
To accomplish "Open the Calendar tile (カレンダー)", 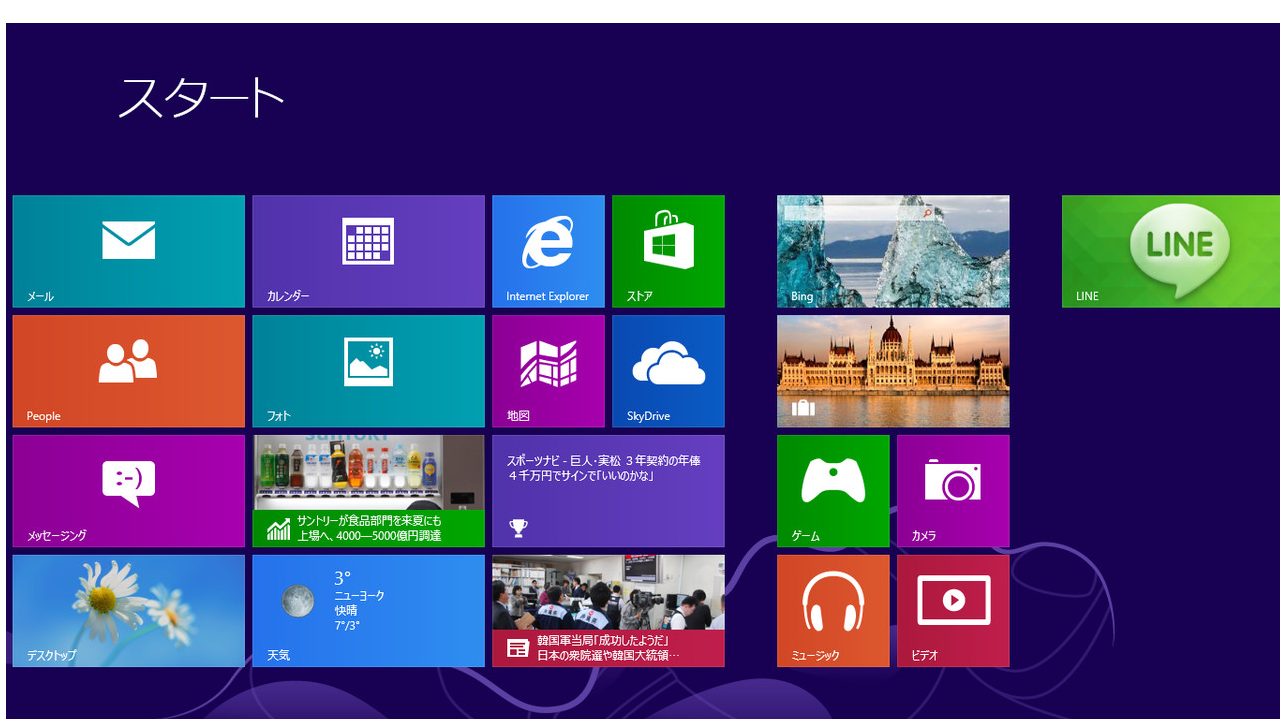I will tap(368, 251).
